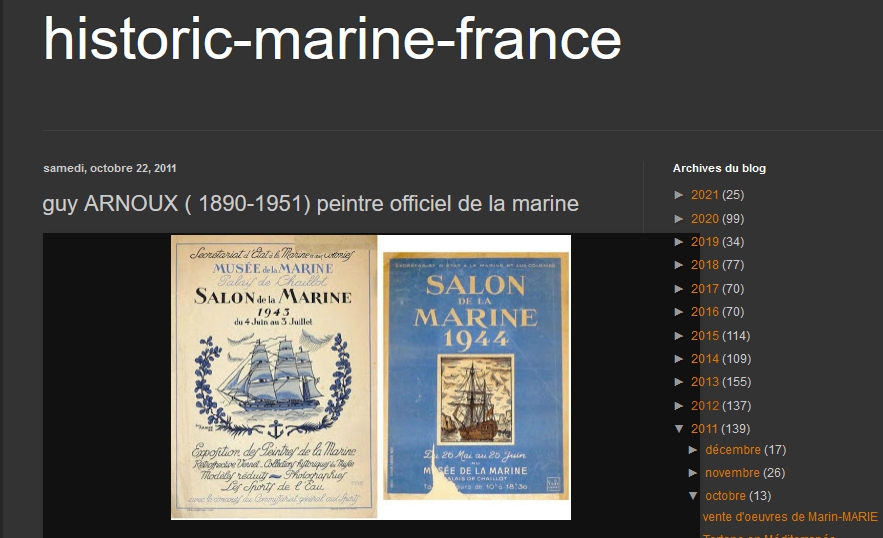Open the 2020 archive link

coord(704,219)
